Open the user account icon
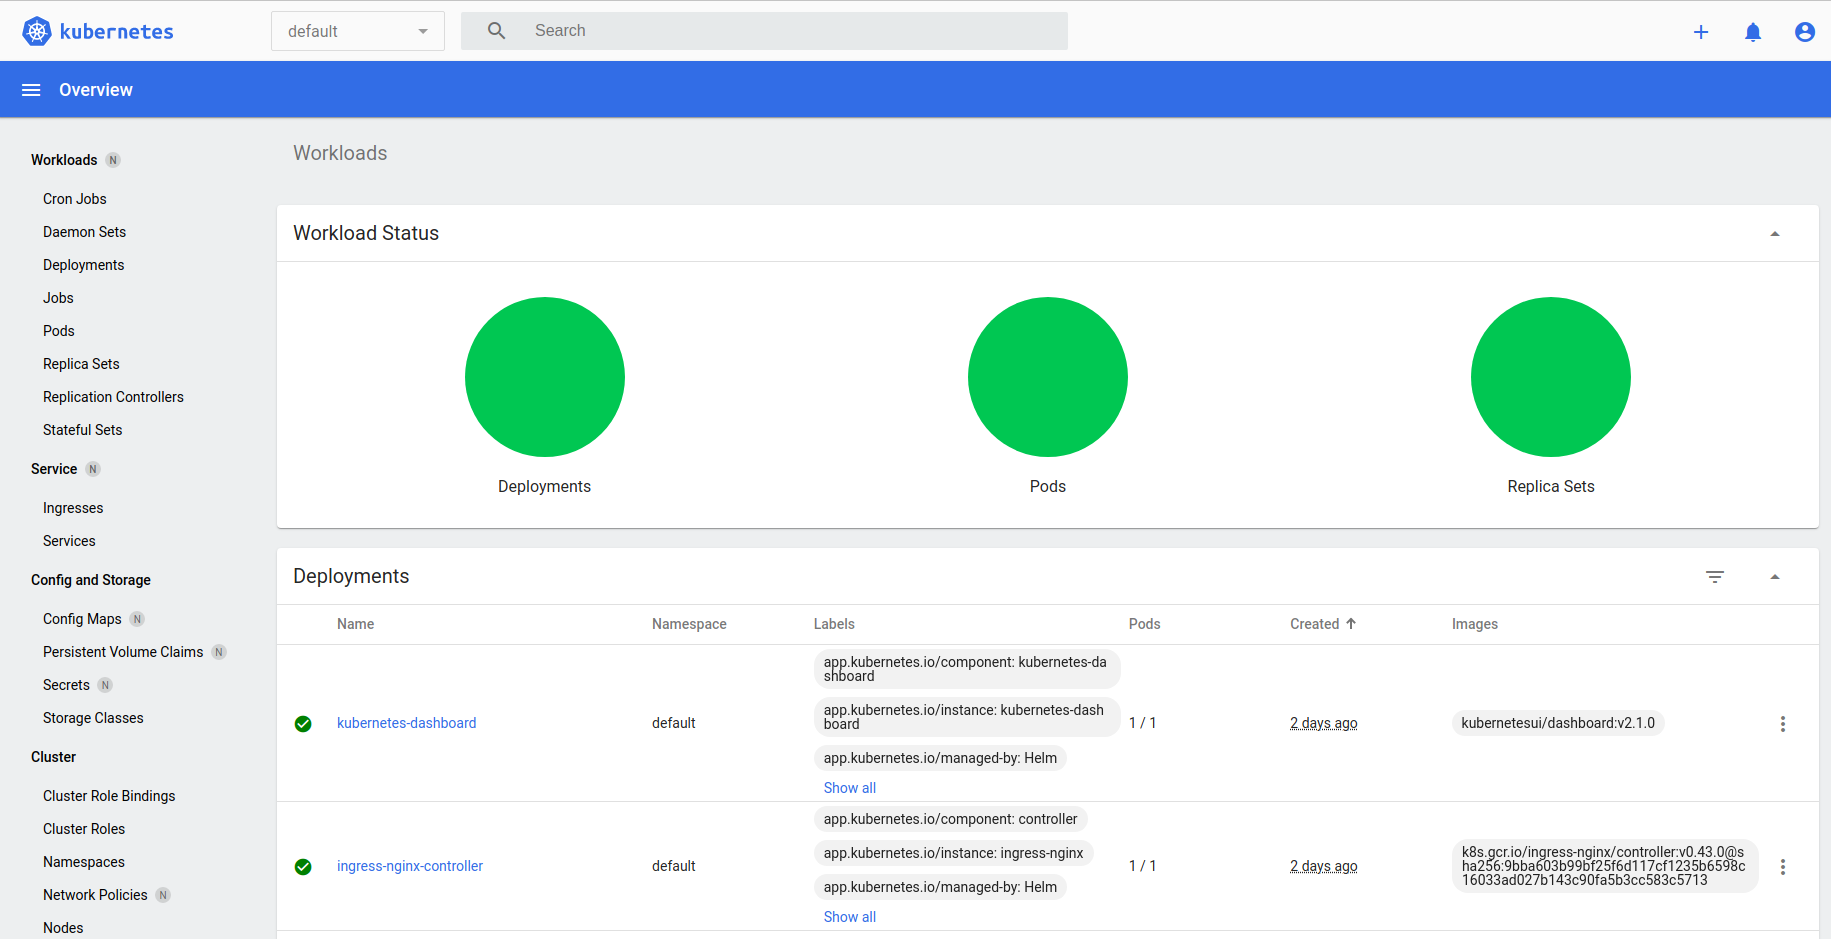This screenshot has height=939, width=1831. 1805,32
